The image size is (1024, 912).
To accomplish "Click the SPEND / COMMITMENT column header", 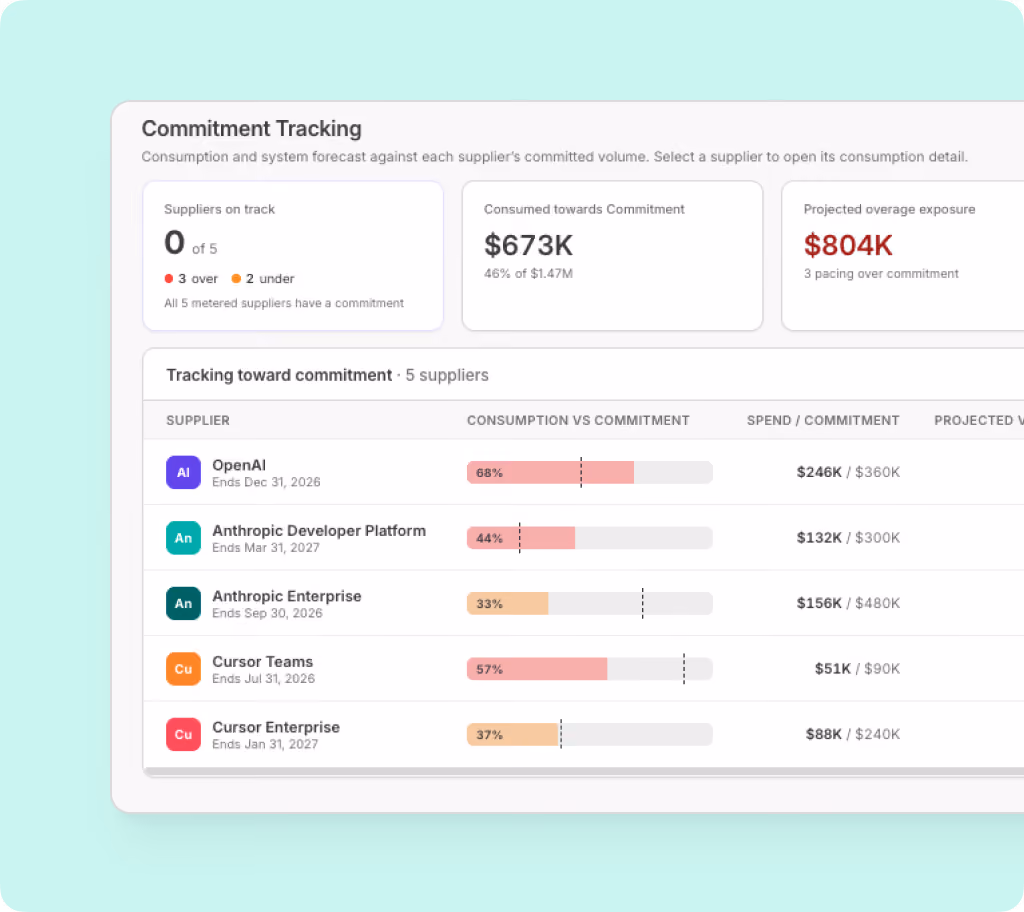I will (823, 420).
